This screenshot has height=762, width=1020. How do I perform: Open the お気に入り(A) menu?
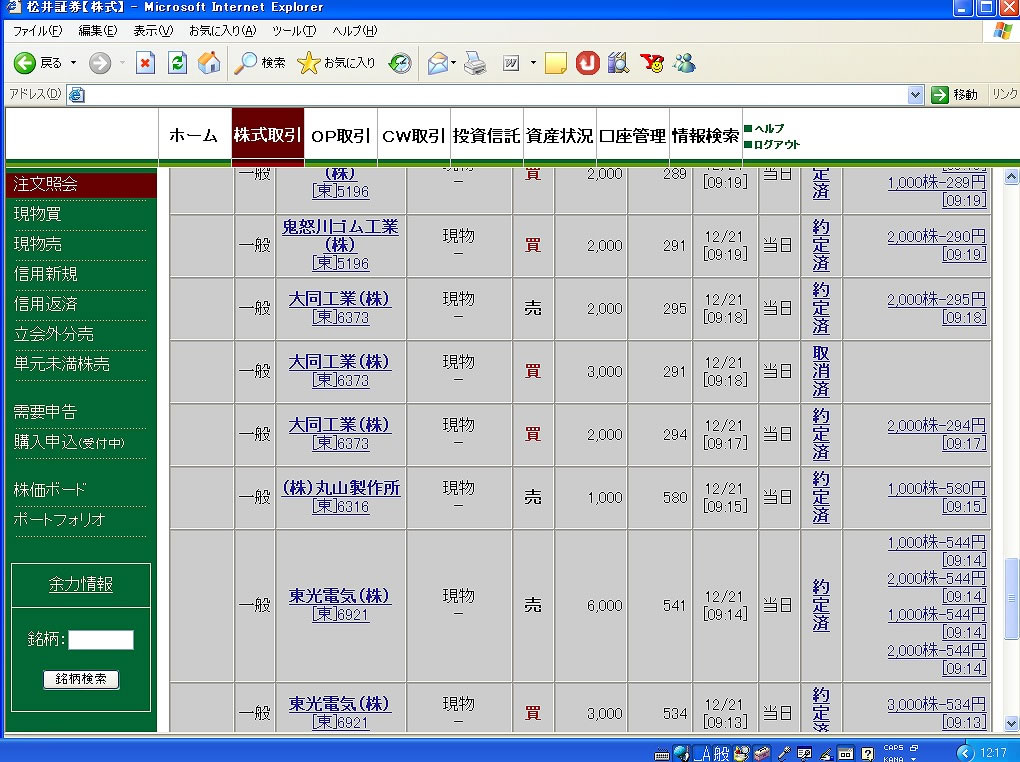[x=222, y=31]
